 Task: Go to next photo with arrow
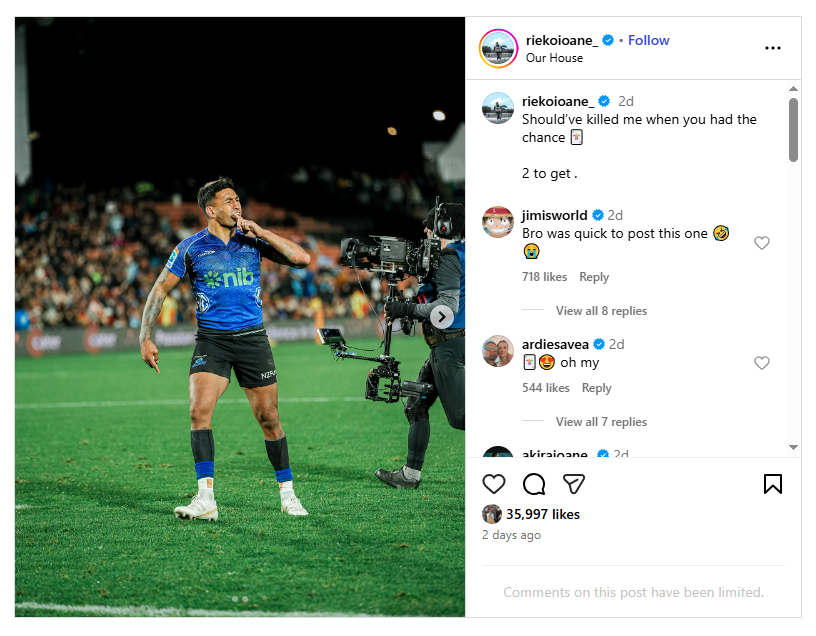pyautogui.click(x=442, y=317)
